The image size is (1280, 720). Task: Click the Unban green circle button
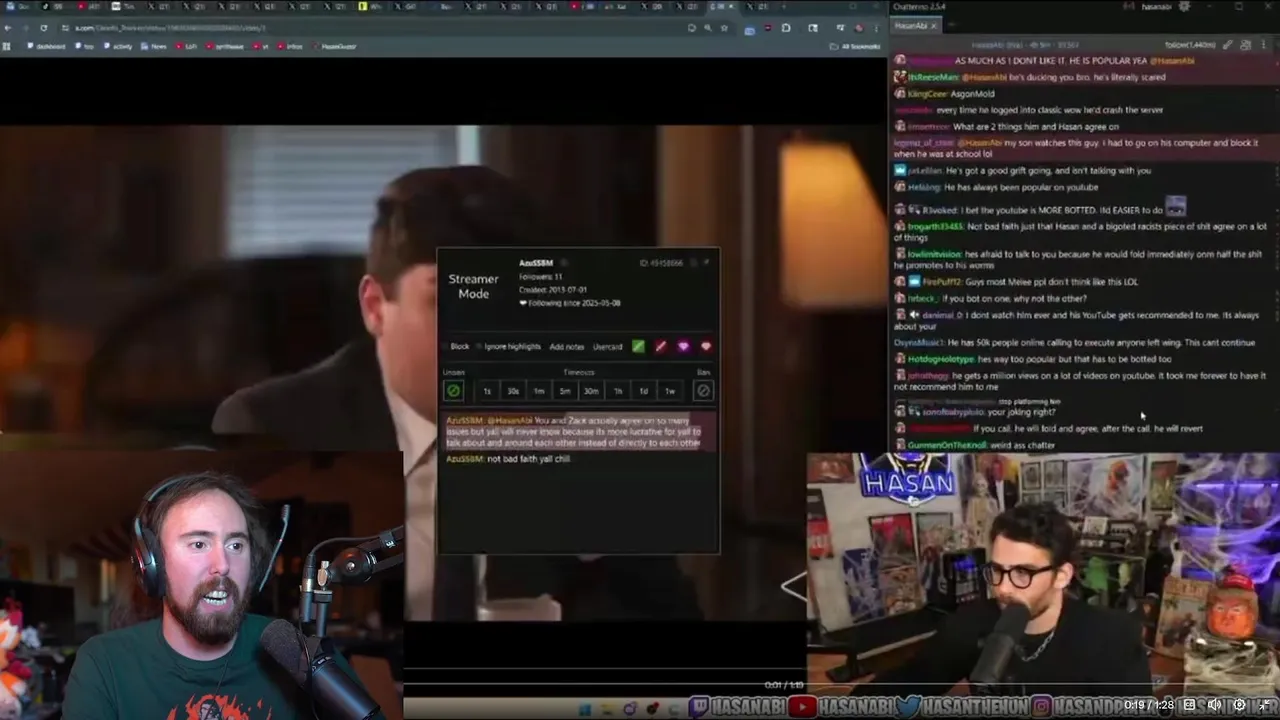(x=453, y=391)
